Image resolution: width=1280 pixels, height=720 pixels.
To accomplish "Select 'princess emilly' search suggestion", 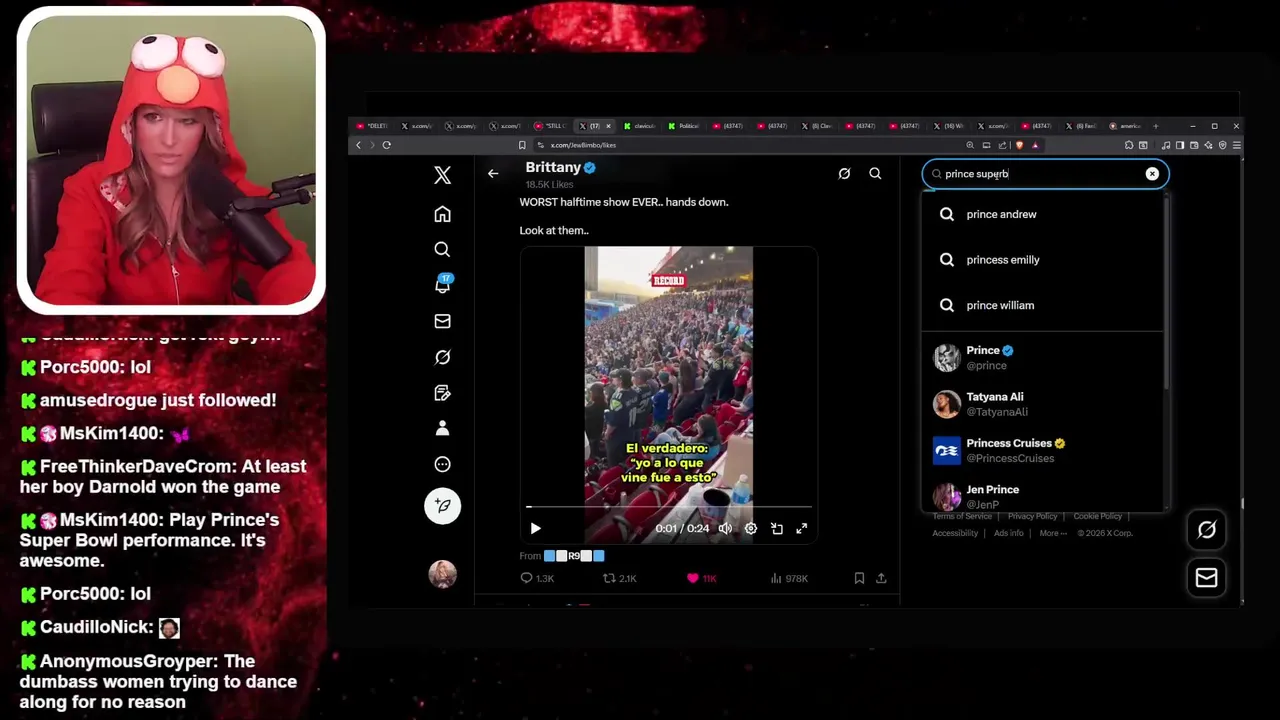I will [x=1042, y=260].
